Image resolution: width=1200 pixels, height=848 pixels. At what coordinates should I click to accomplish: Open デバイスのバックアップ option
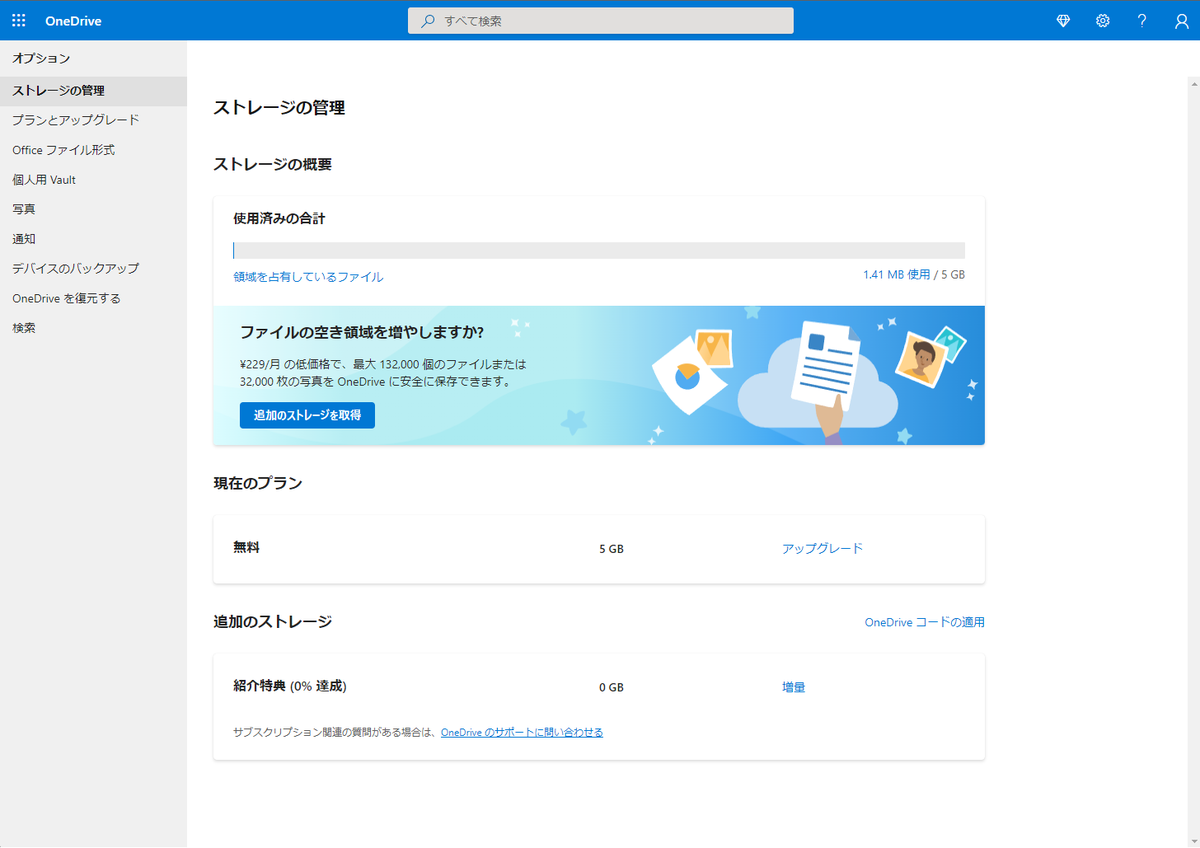point(93,269)
